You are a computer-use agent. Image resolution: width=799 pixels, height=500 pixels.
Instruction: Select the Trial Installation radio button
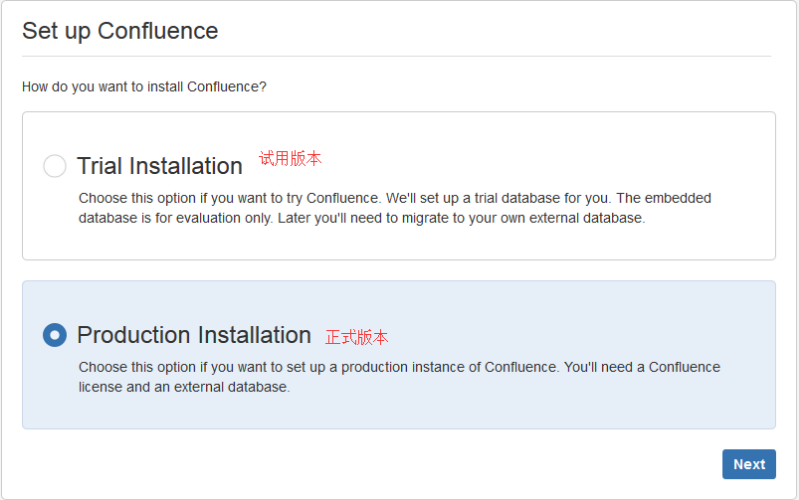[55, 166]
